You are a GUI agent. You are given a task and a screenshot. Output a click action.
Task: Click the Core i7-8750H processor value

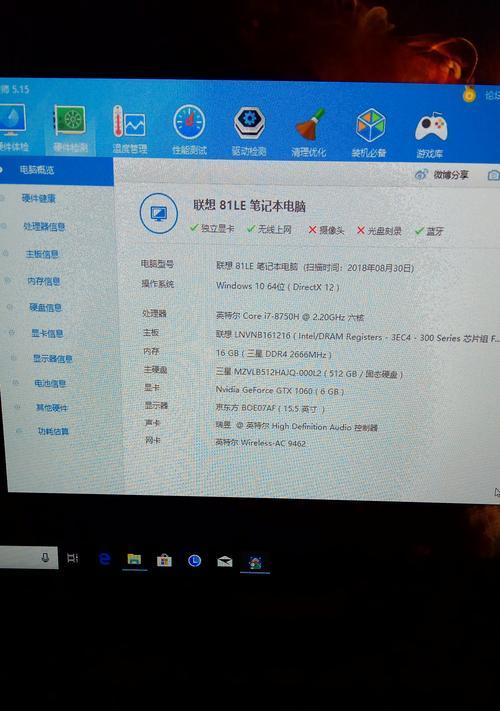coord(290,317)
